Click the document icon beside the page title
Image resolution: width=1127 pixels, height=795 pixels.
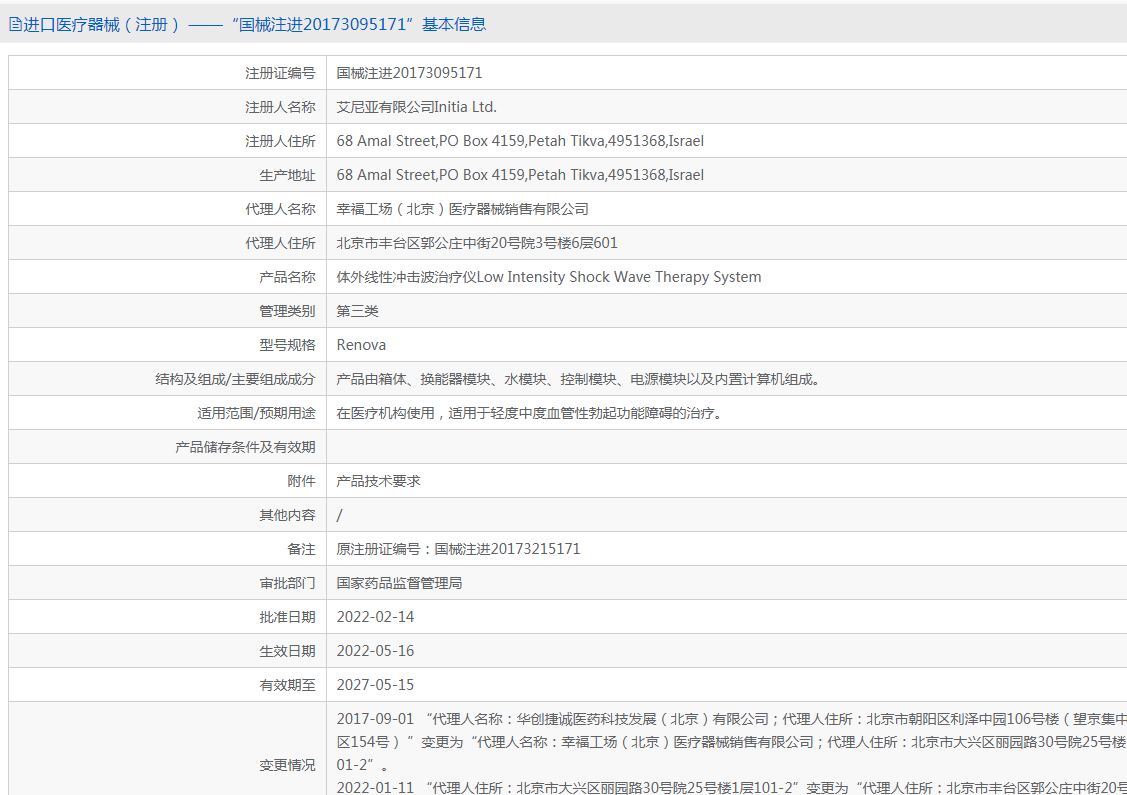pos(15,24)
